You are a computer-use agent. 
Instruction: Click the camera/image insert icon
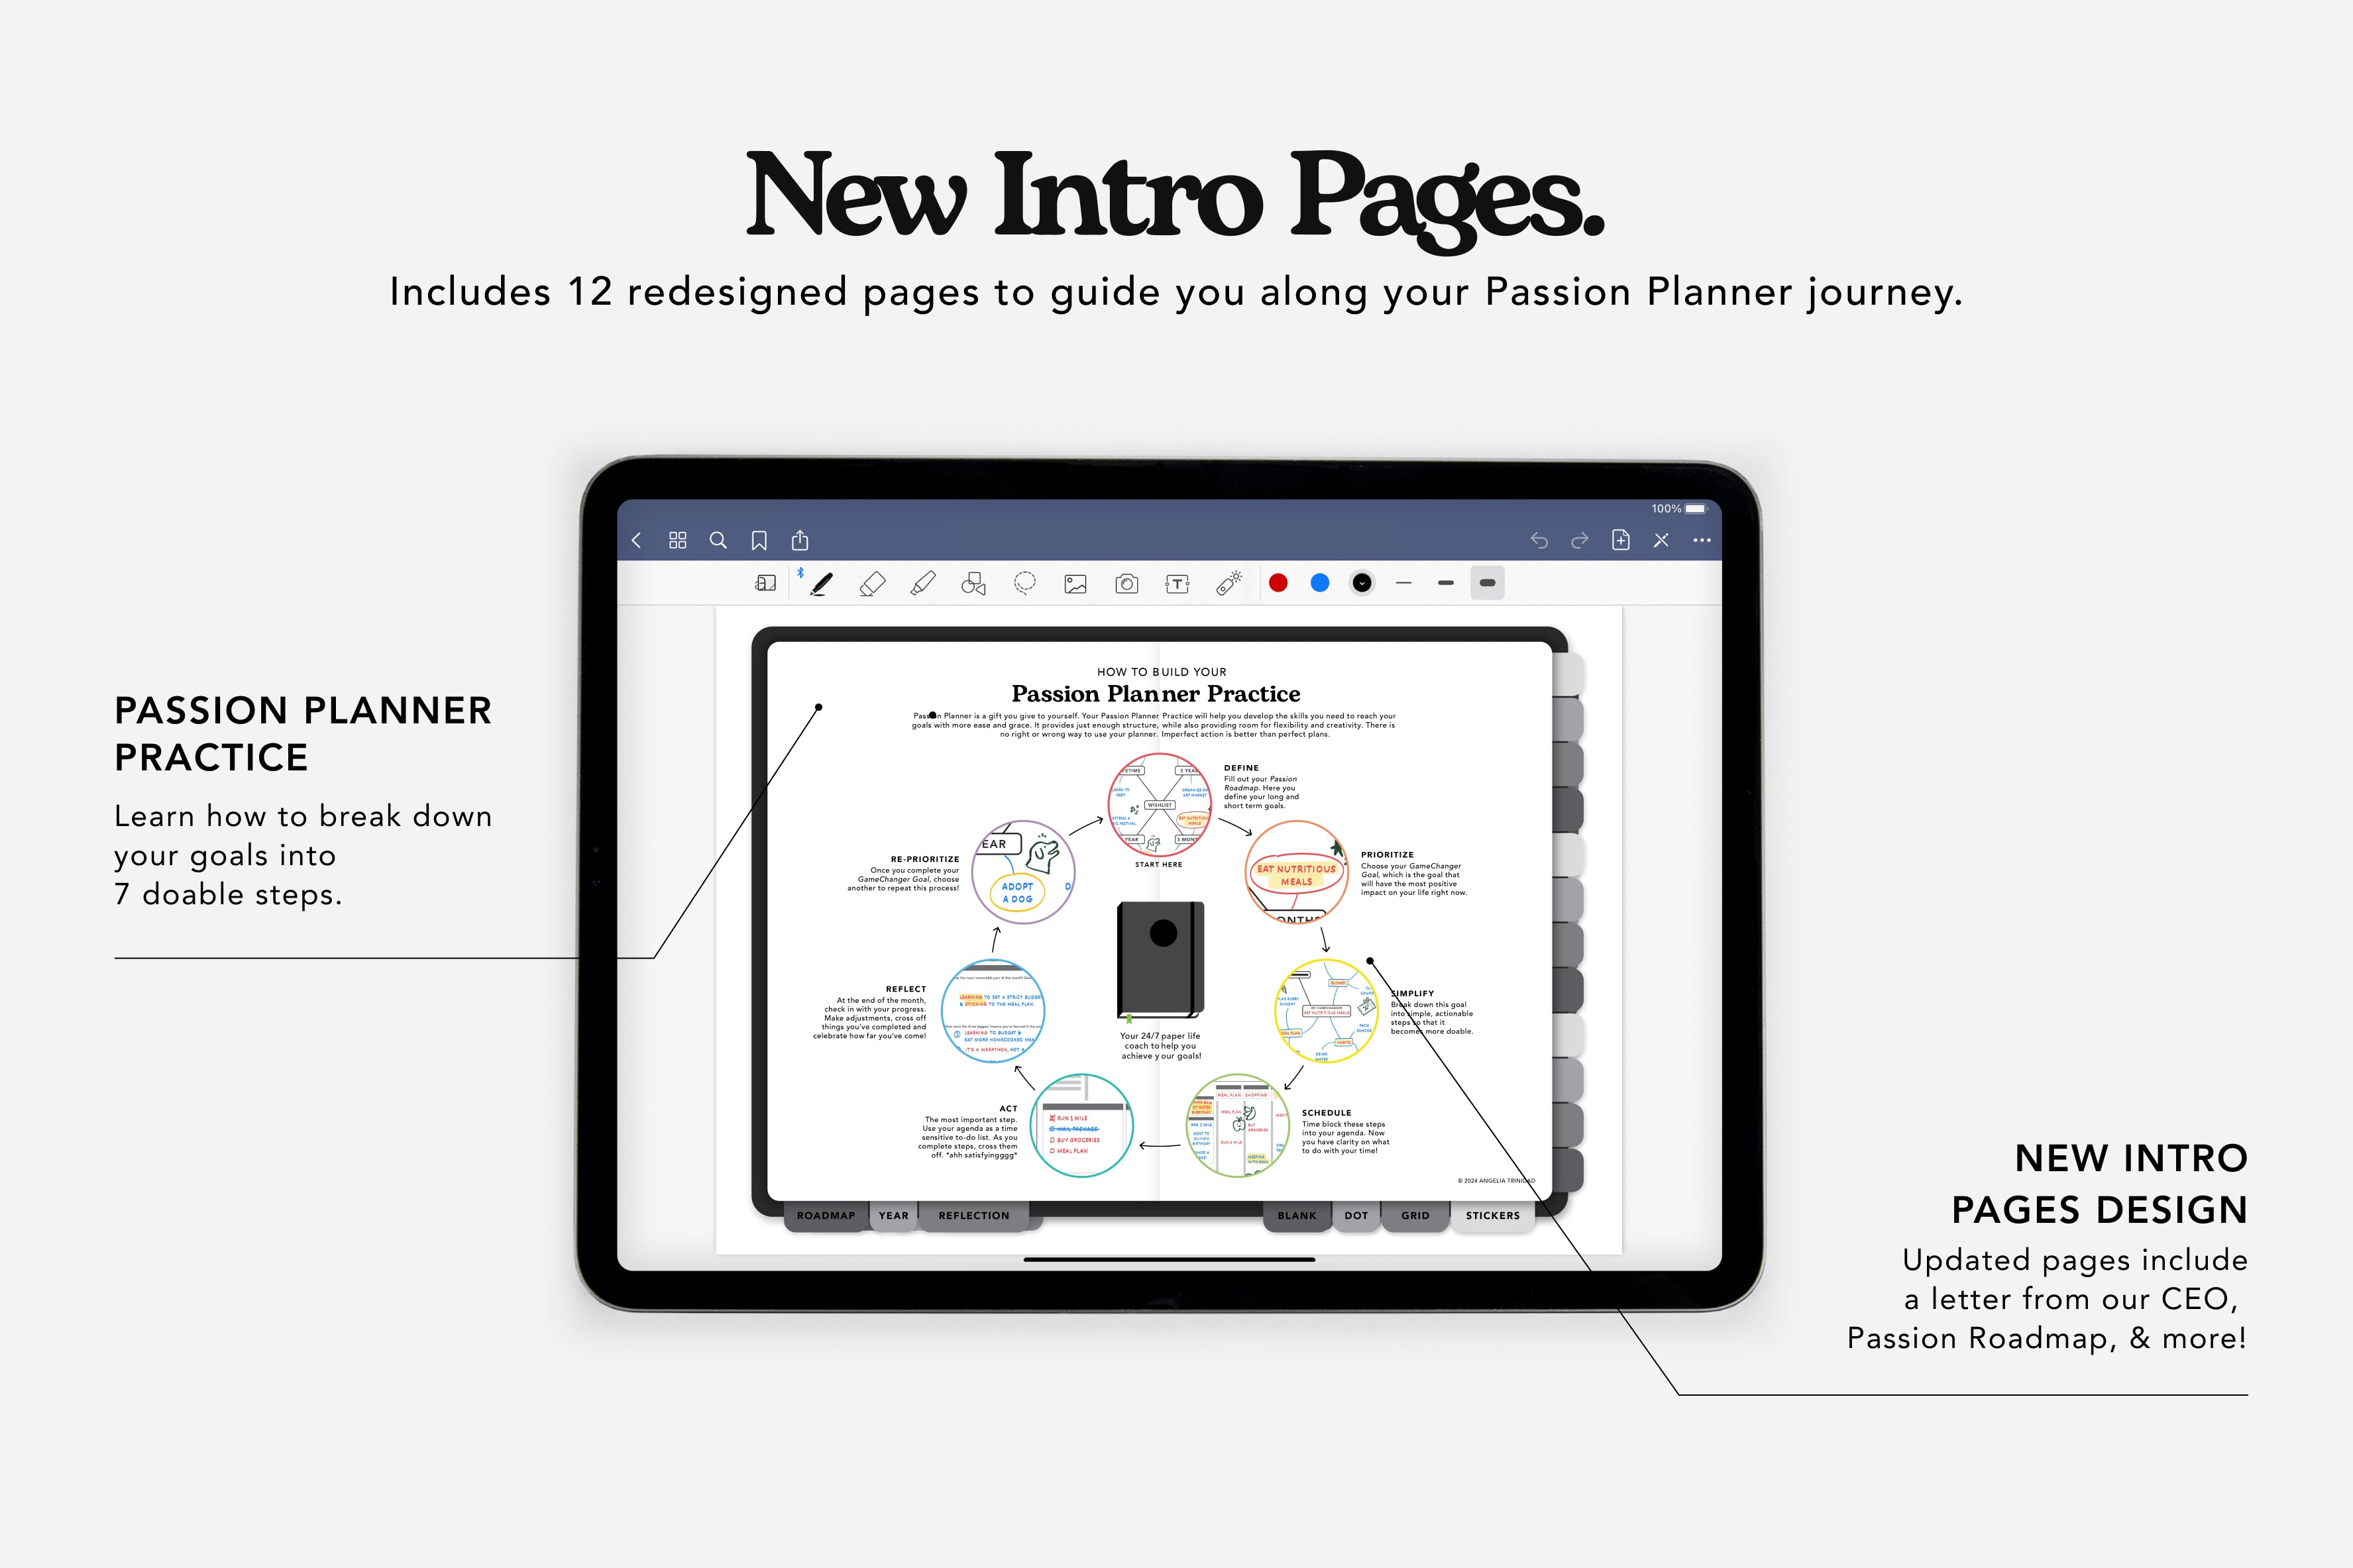(x=1122, y=576)
